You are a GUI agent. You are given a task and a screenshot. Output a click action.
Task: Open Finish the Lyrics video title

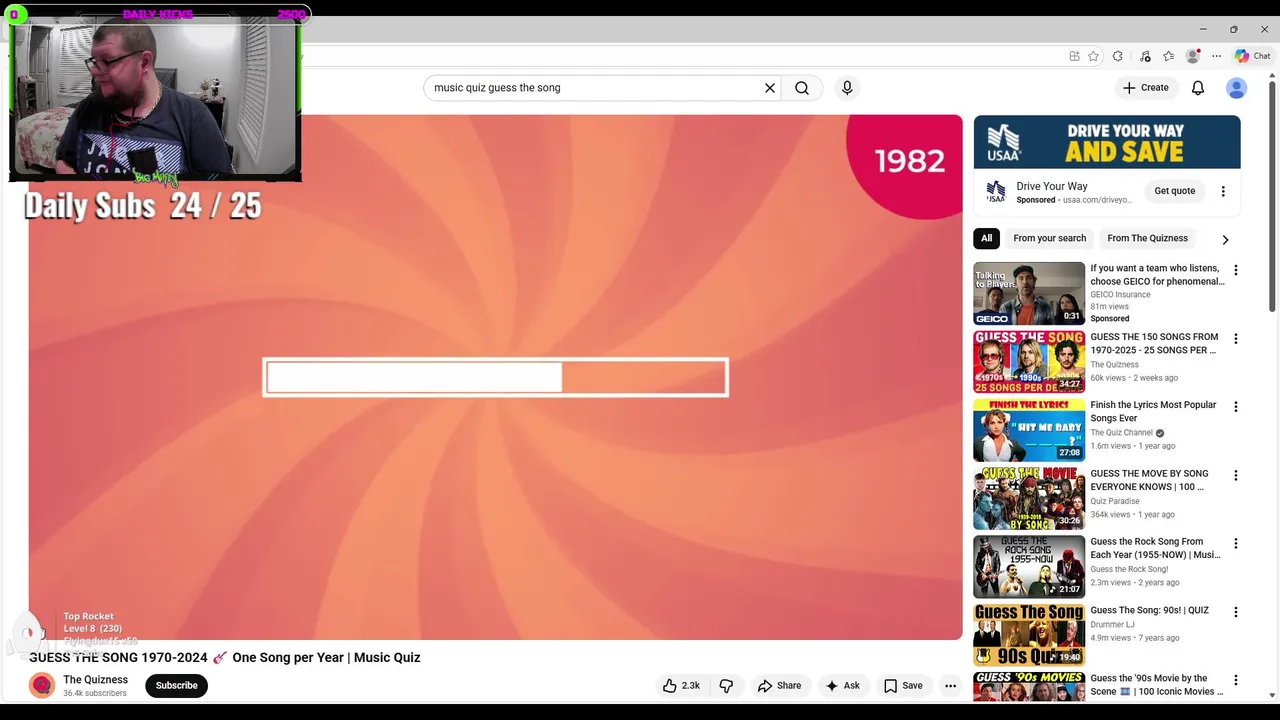click(x=1153, y=411)
